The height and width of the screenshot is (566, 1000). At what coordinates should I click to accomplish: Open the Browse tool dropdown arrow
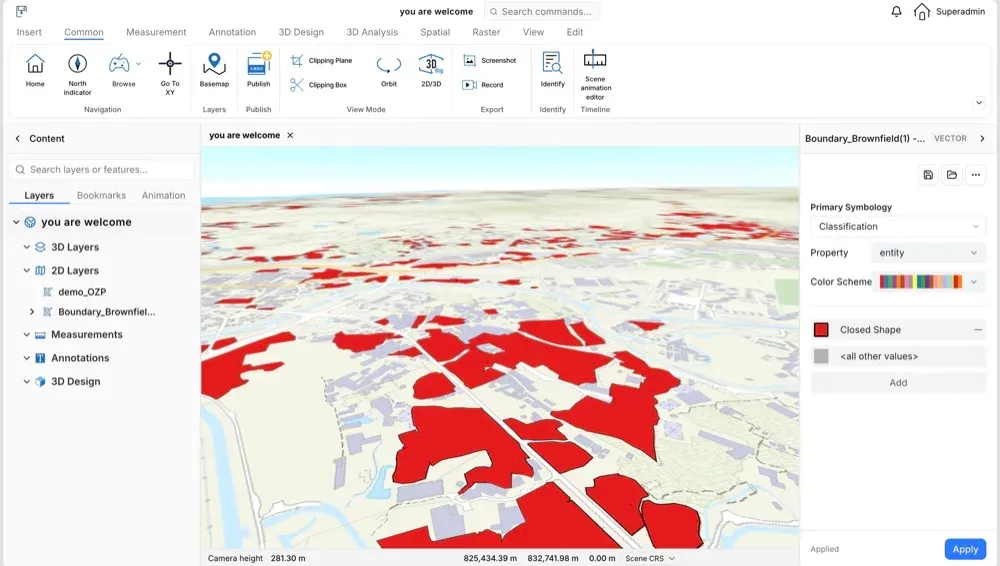click(x=138, y=64)
